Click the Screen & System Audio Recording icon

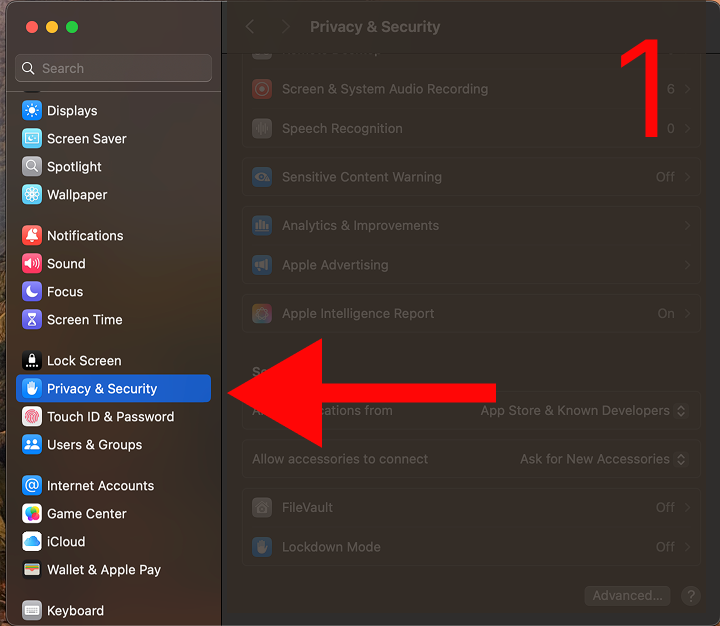(262, 89)
